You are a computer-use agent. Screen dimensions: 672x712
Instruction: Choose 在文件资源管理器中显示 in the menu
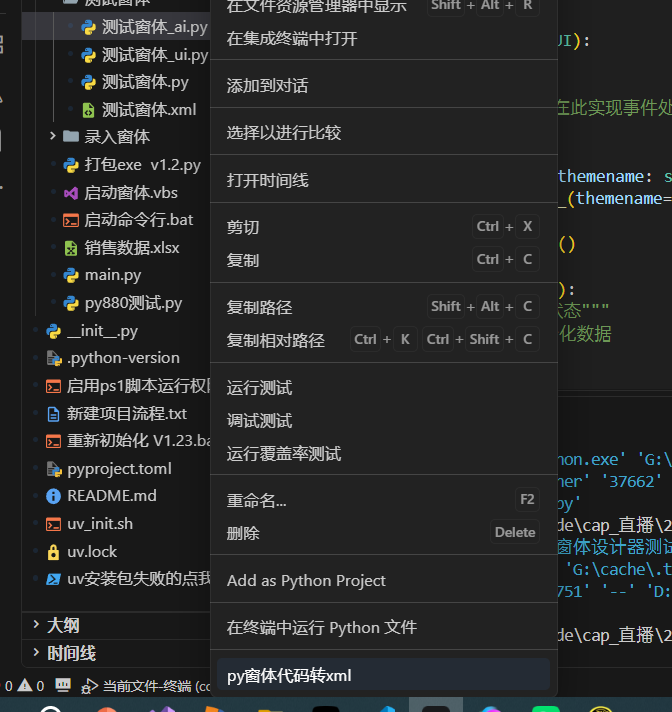tap(384, 6)
